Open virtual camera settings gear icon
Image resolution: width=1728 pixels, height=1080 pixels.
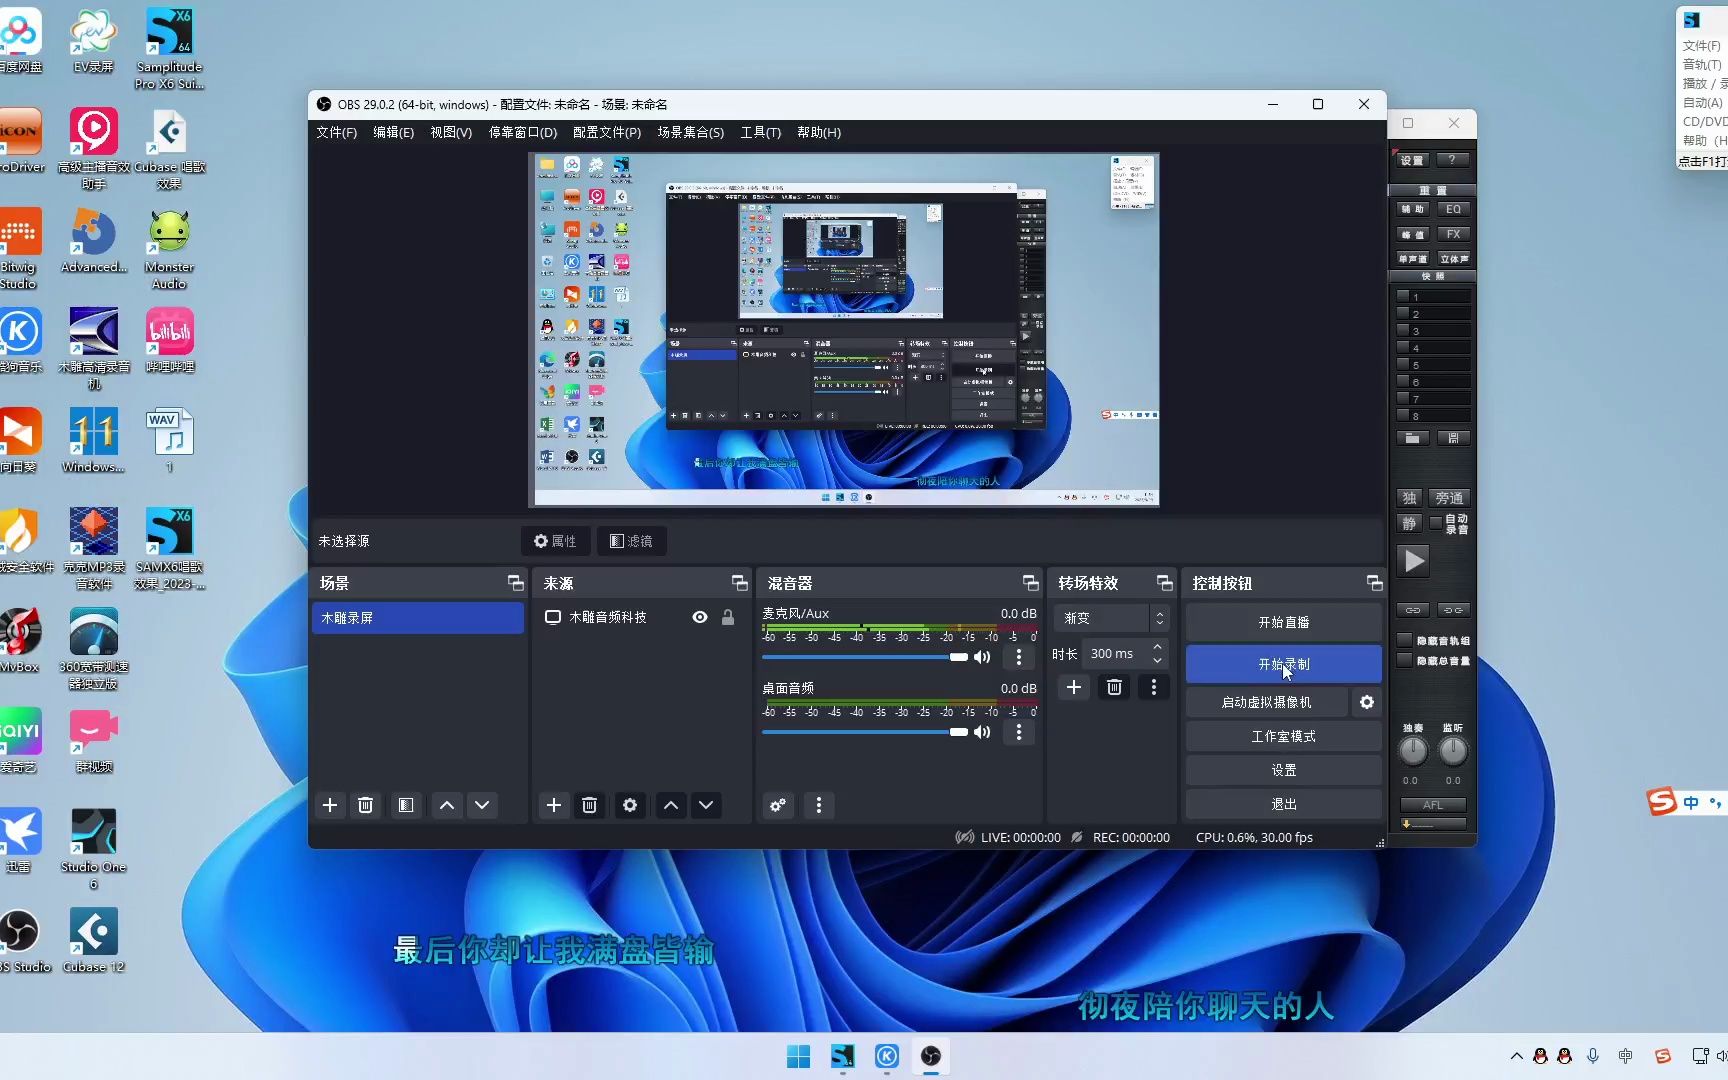(1366, 702)
